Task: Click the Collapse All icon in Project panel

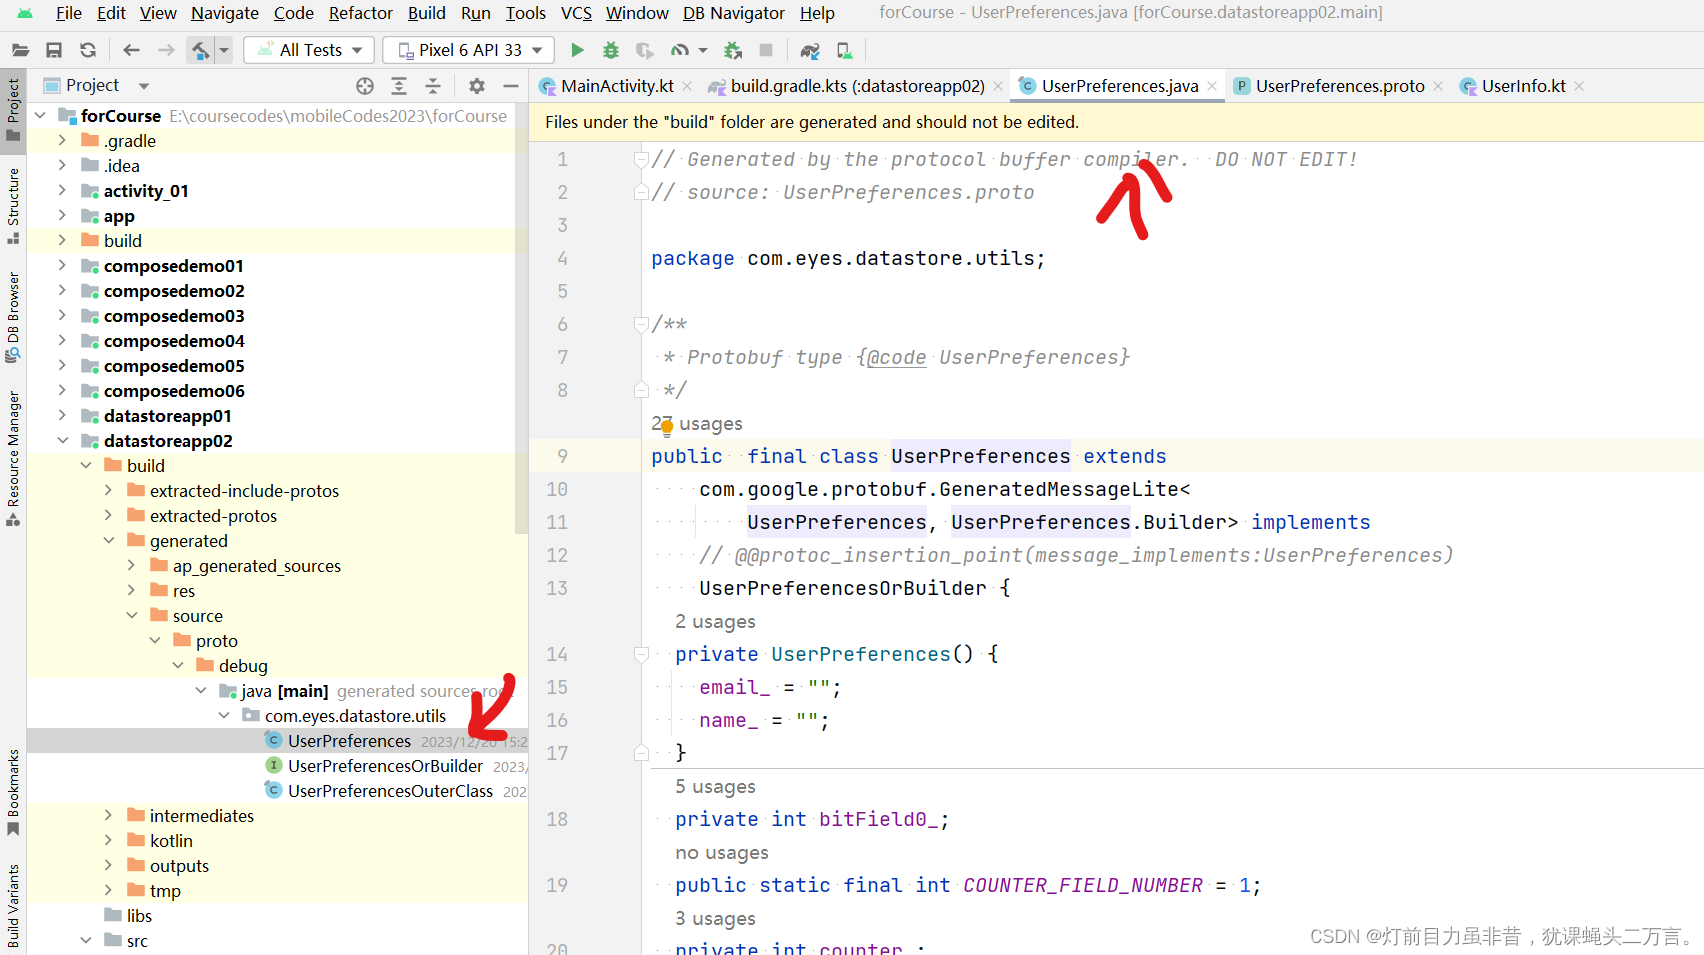Action: point(433,86)
